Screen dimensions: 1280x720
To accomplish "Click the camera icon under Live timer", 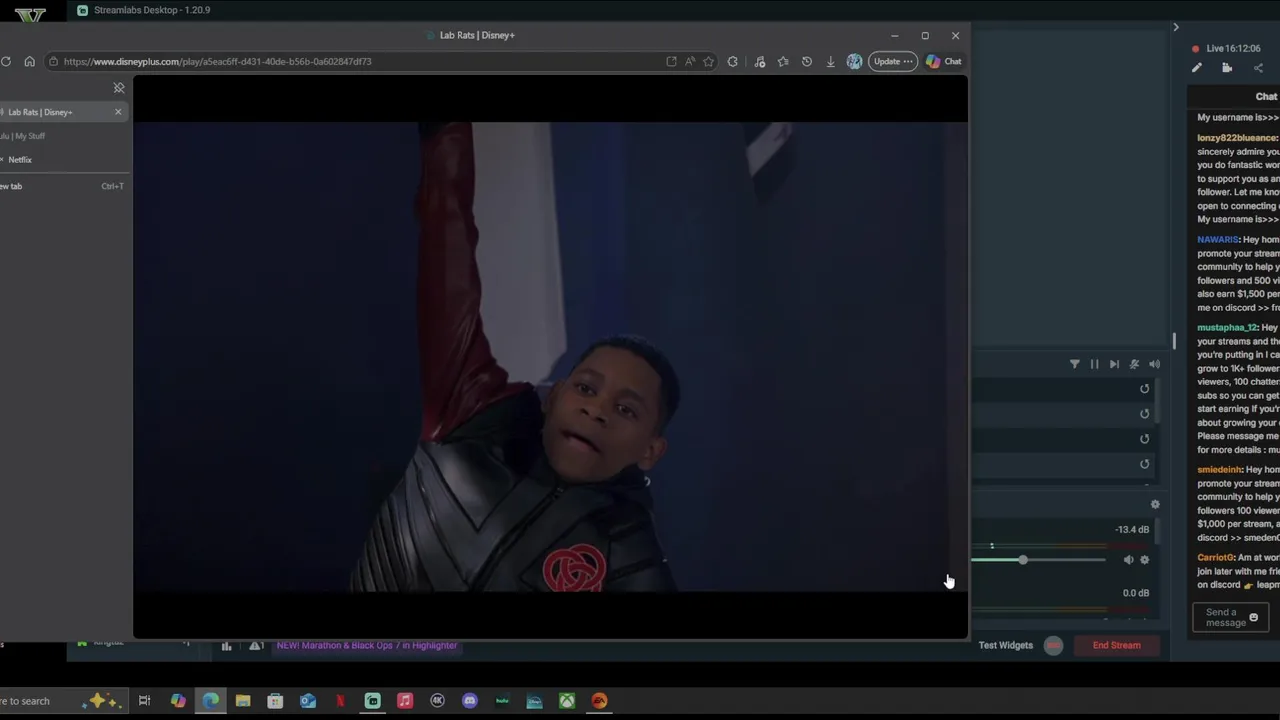I will click(1227, 68).
